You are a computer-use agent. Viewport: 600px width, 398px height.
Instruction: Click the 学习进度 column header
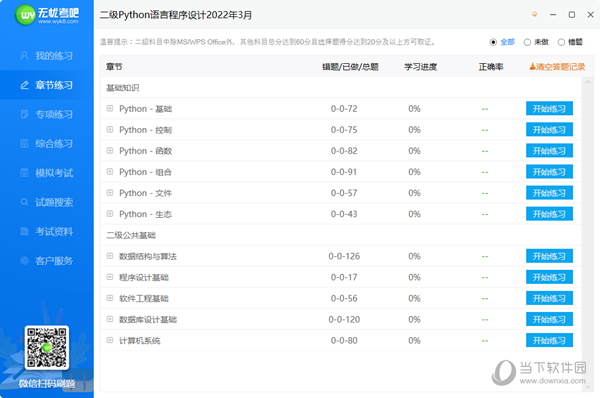coord(421,67)
